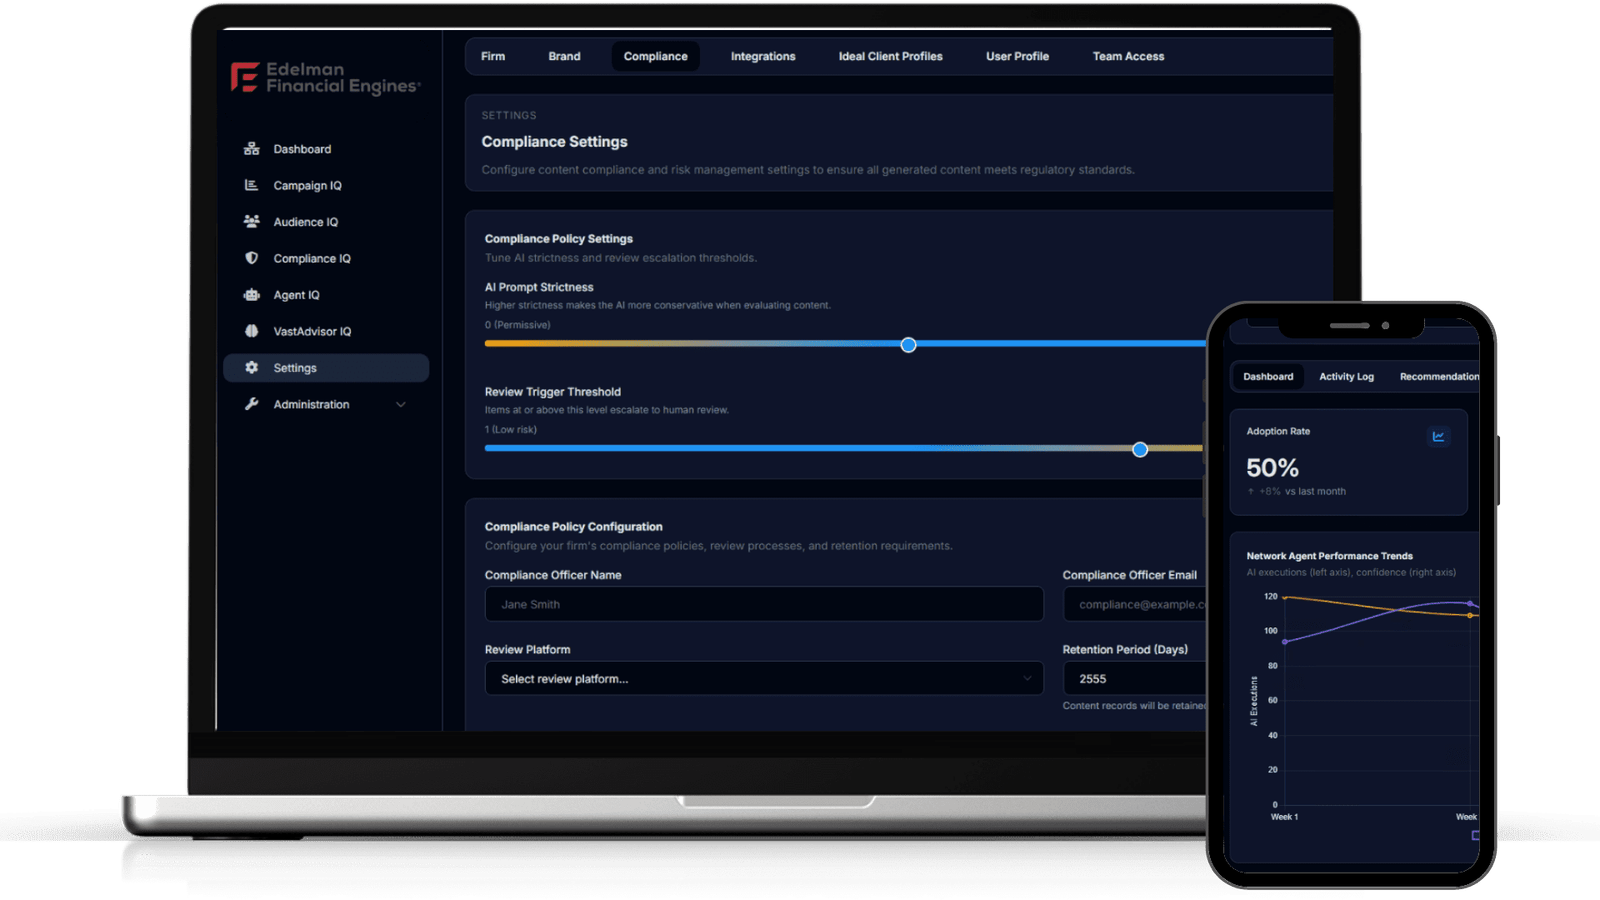Click the Compliance IQ shield icon
The image size is (1600, 900).
(x=251, y=258)
